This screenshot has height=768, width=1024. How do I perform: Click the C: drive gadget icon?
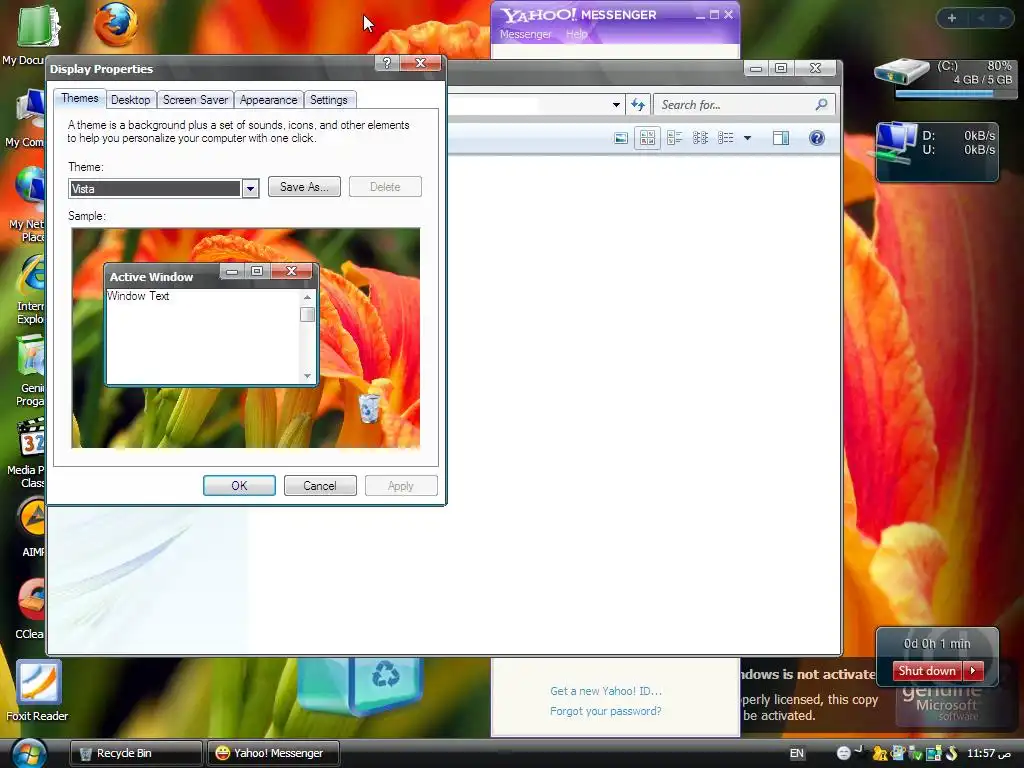(902, 71)
